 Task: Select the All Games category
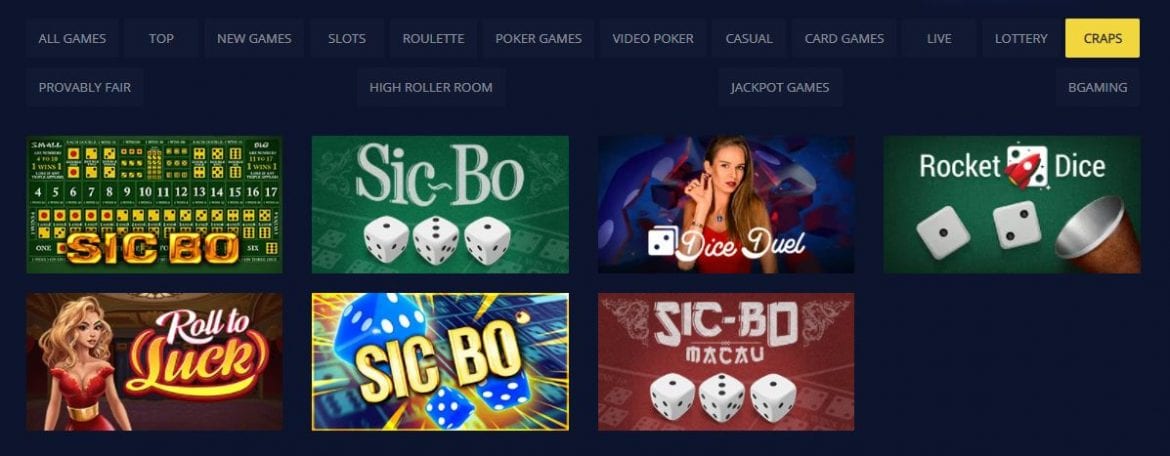coord(72,38)
